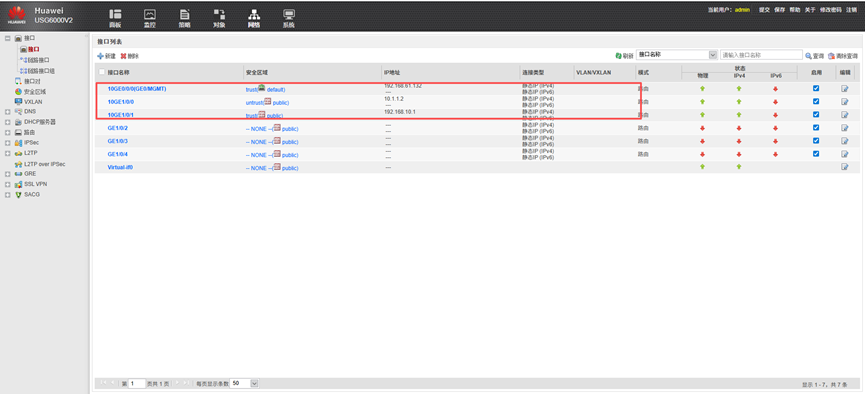Click 删除 to delete selected interfaces
The width and height of the screenshot is (865, 394).
point(130,56)
